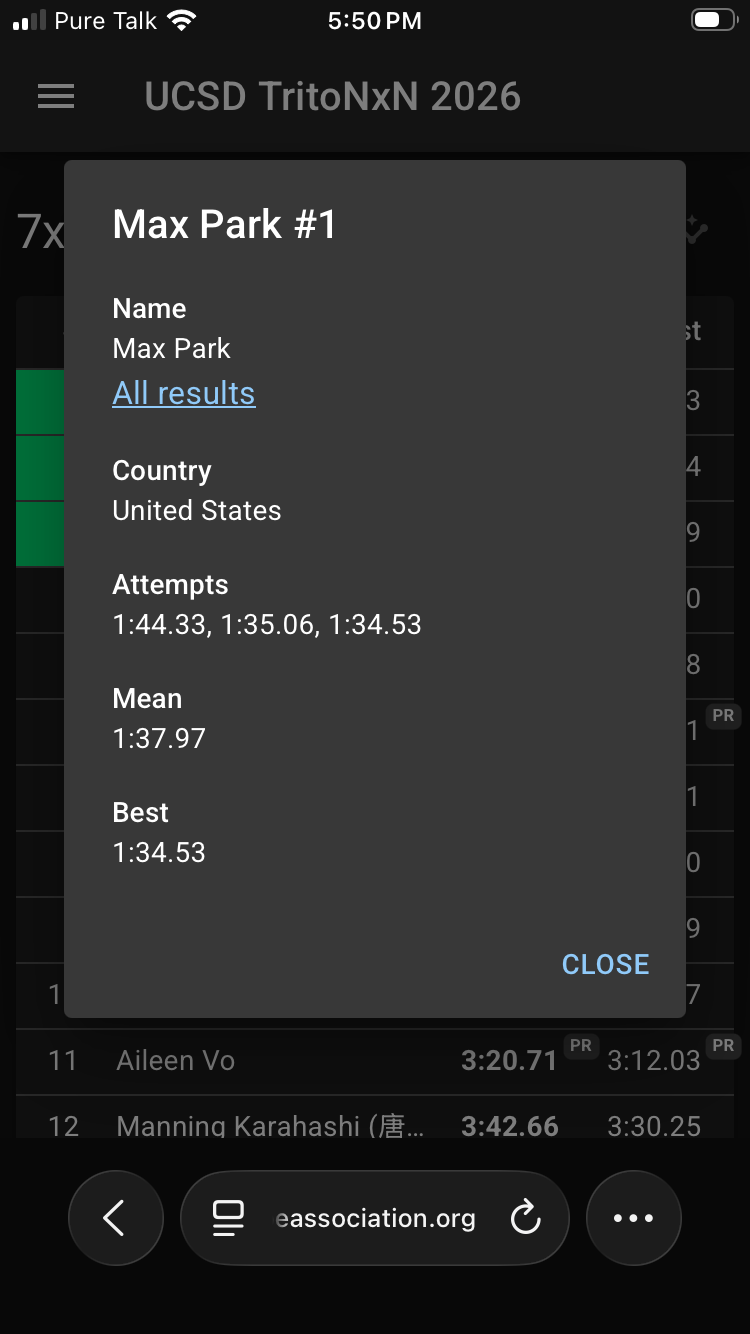
Task: Tap the Max Park #1 dialog heading
Action: (x=225, y=224)
